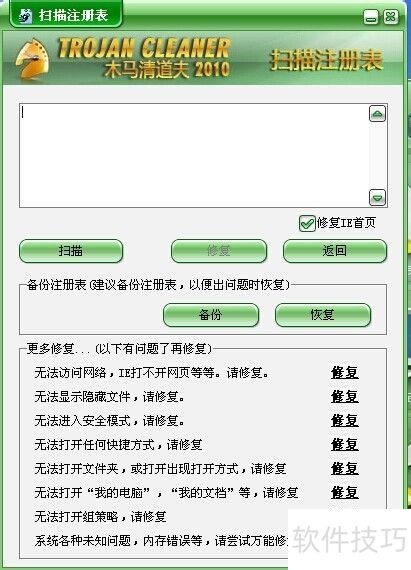Image resolution: width=411 pixels, height=570 pixels.
Task: Close the window with the green clover button
Action: (391, 17)
